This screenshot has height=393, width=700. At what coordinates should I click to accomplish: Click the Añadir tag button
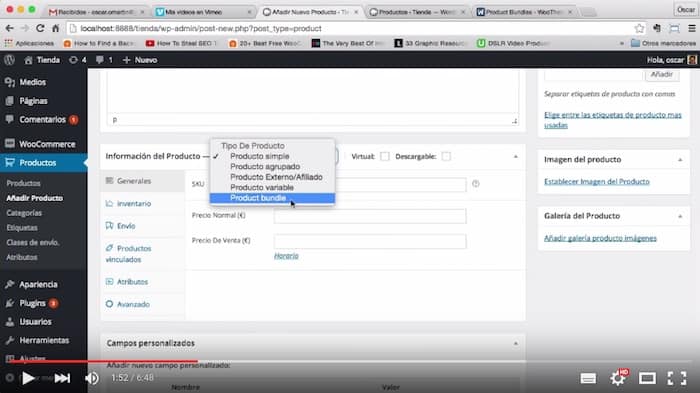coord(662,75)
